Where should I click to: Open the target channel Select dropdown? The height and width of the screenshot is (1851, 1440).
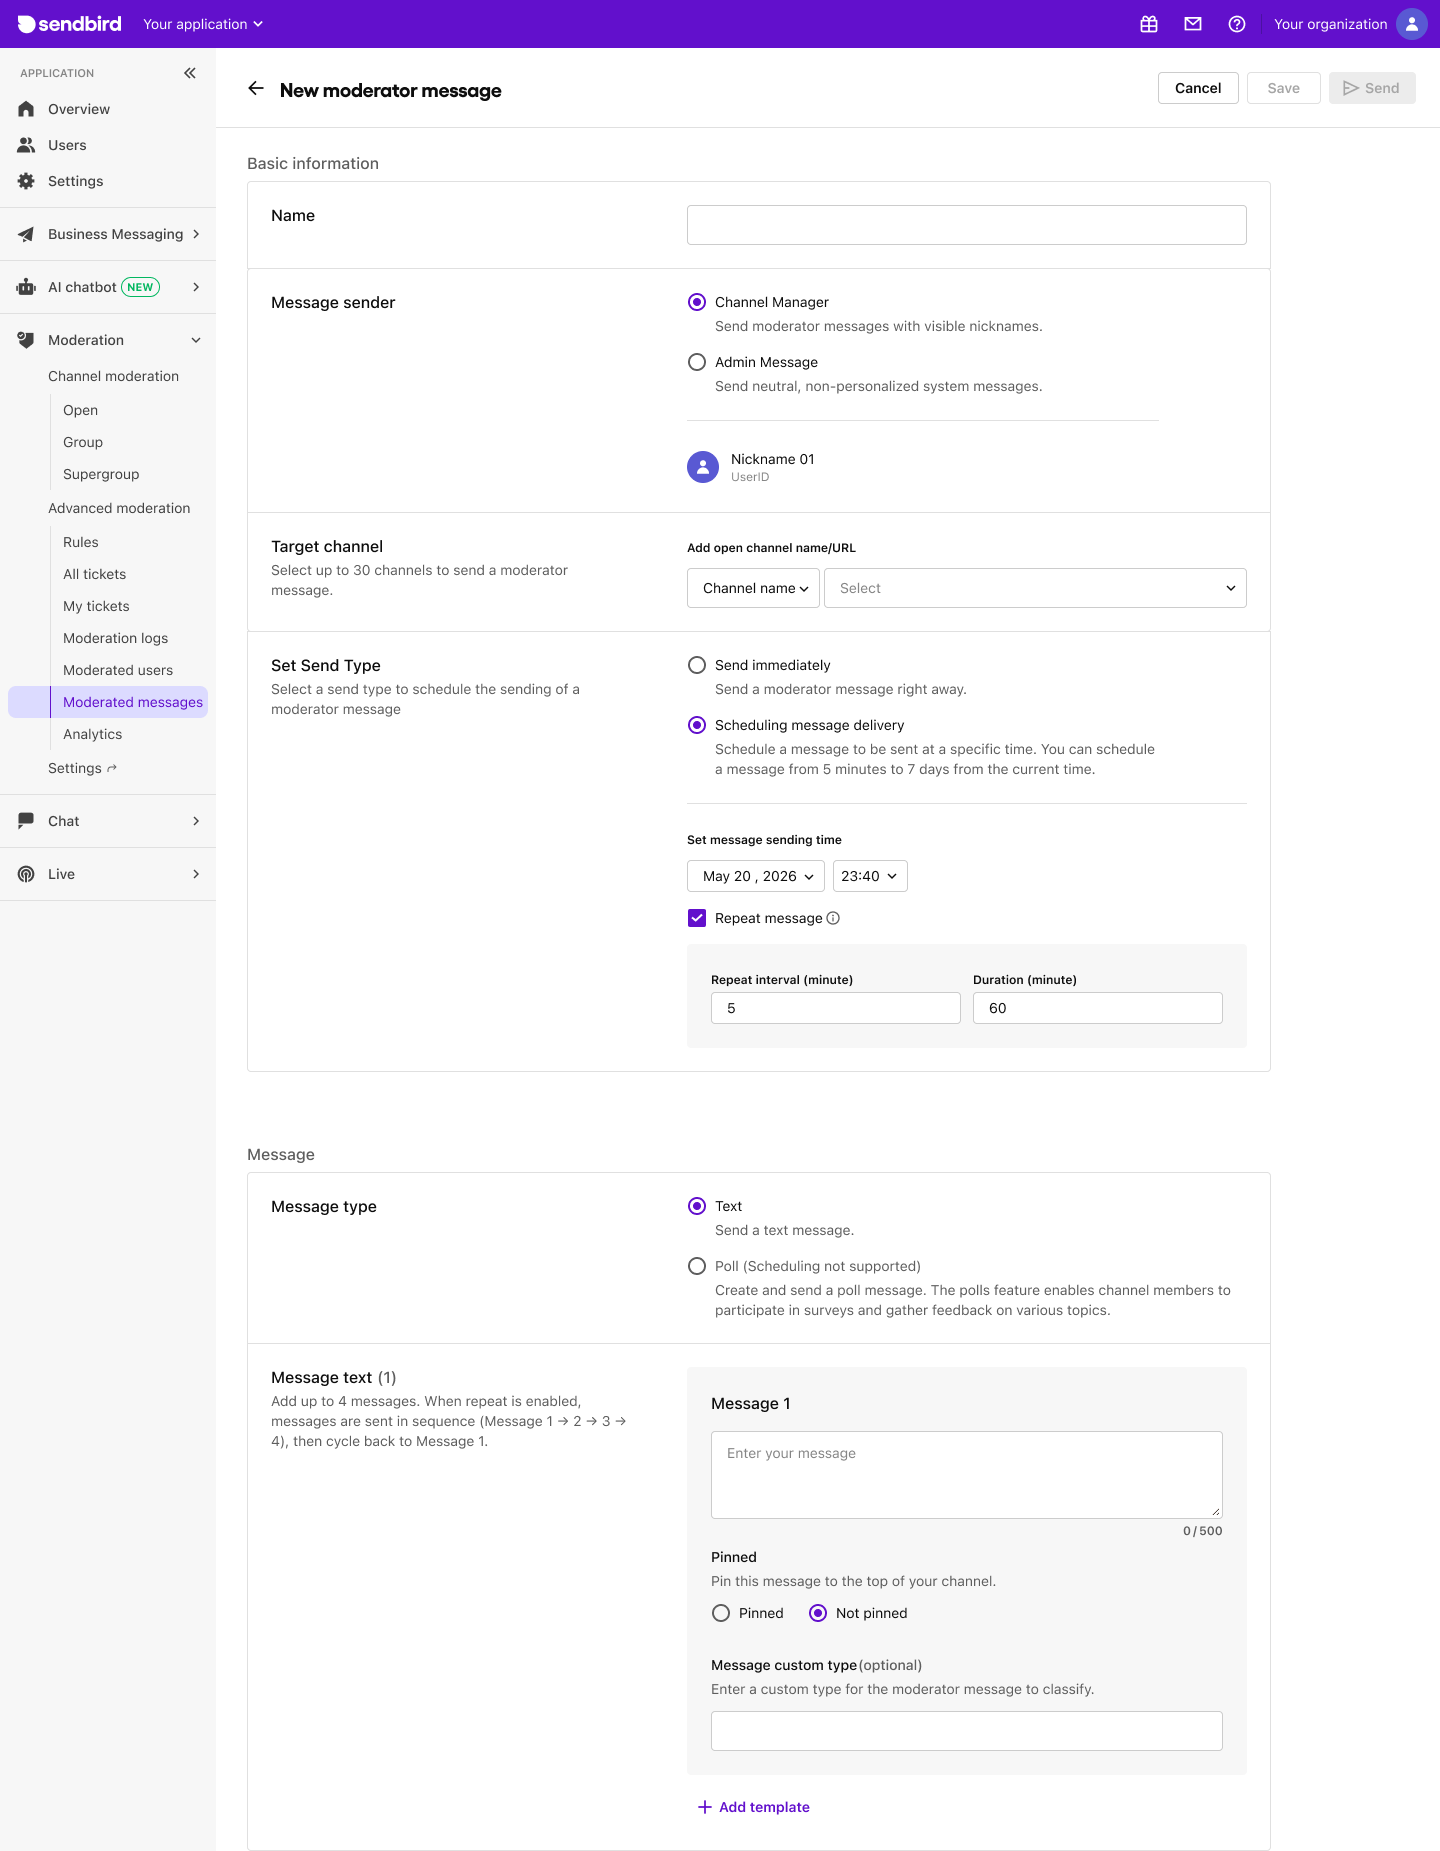coord(1035,588)
